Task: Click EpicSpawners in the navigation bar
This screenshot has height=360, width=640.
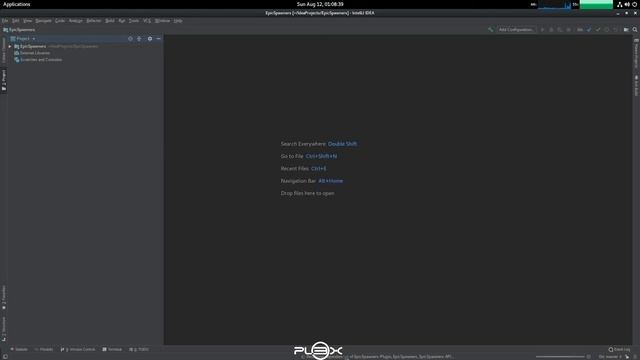Action: (x=19, y=30)
